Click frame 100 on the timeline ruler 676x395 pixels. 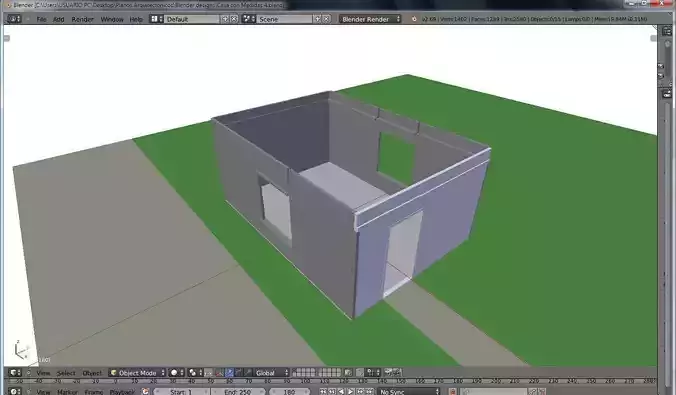(305, 381)
